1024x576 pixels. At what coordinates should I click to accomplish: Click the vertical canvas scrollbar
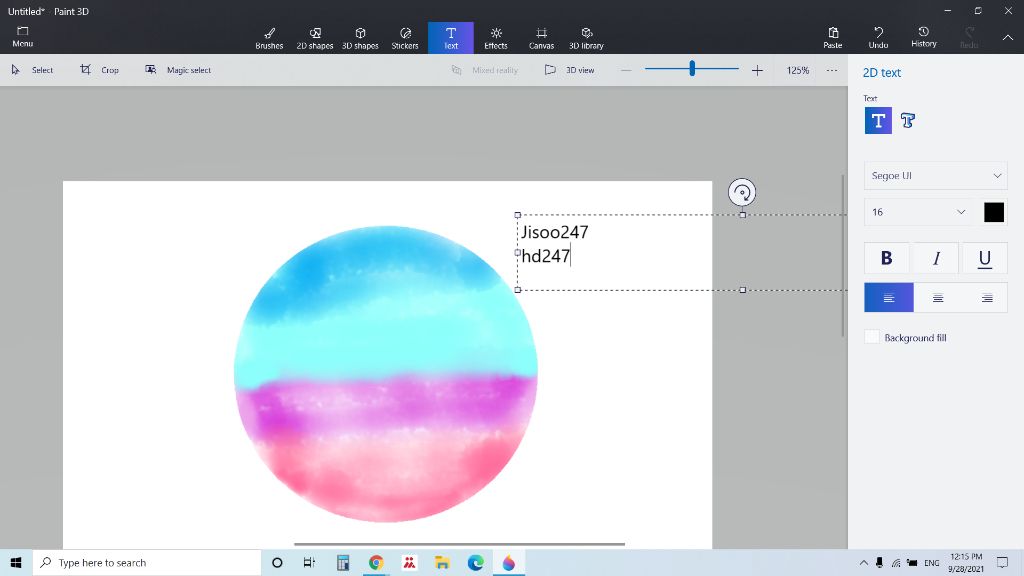click(842, 256)
